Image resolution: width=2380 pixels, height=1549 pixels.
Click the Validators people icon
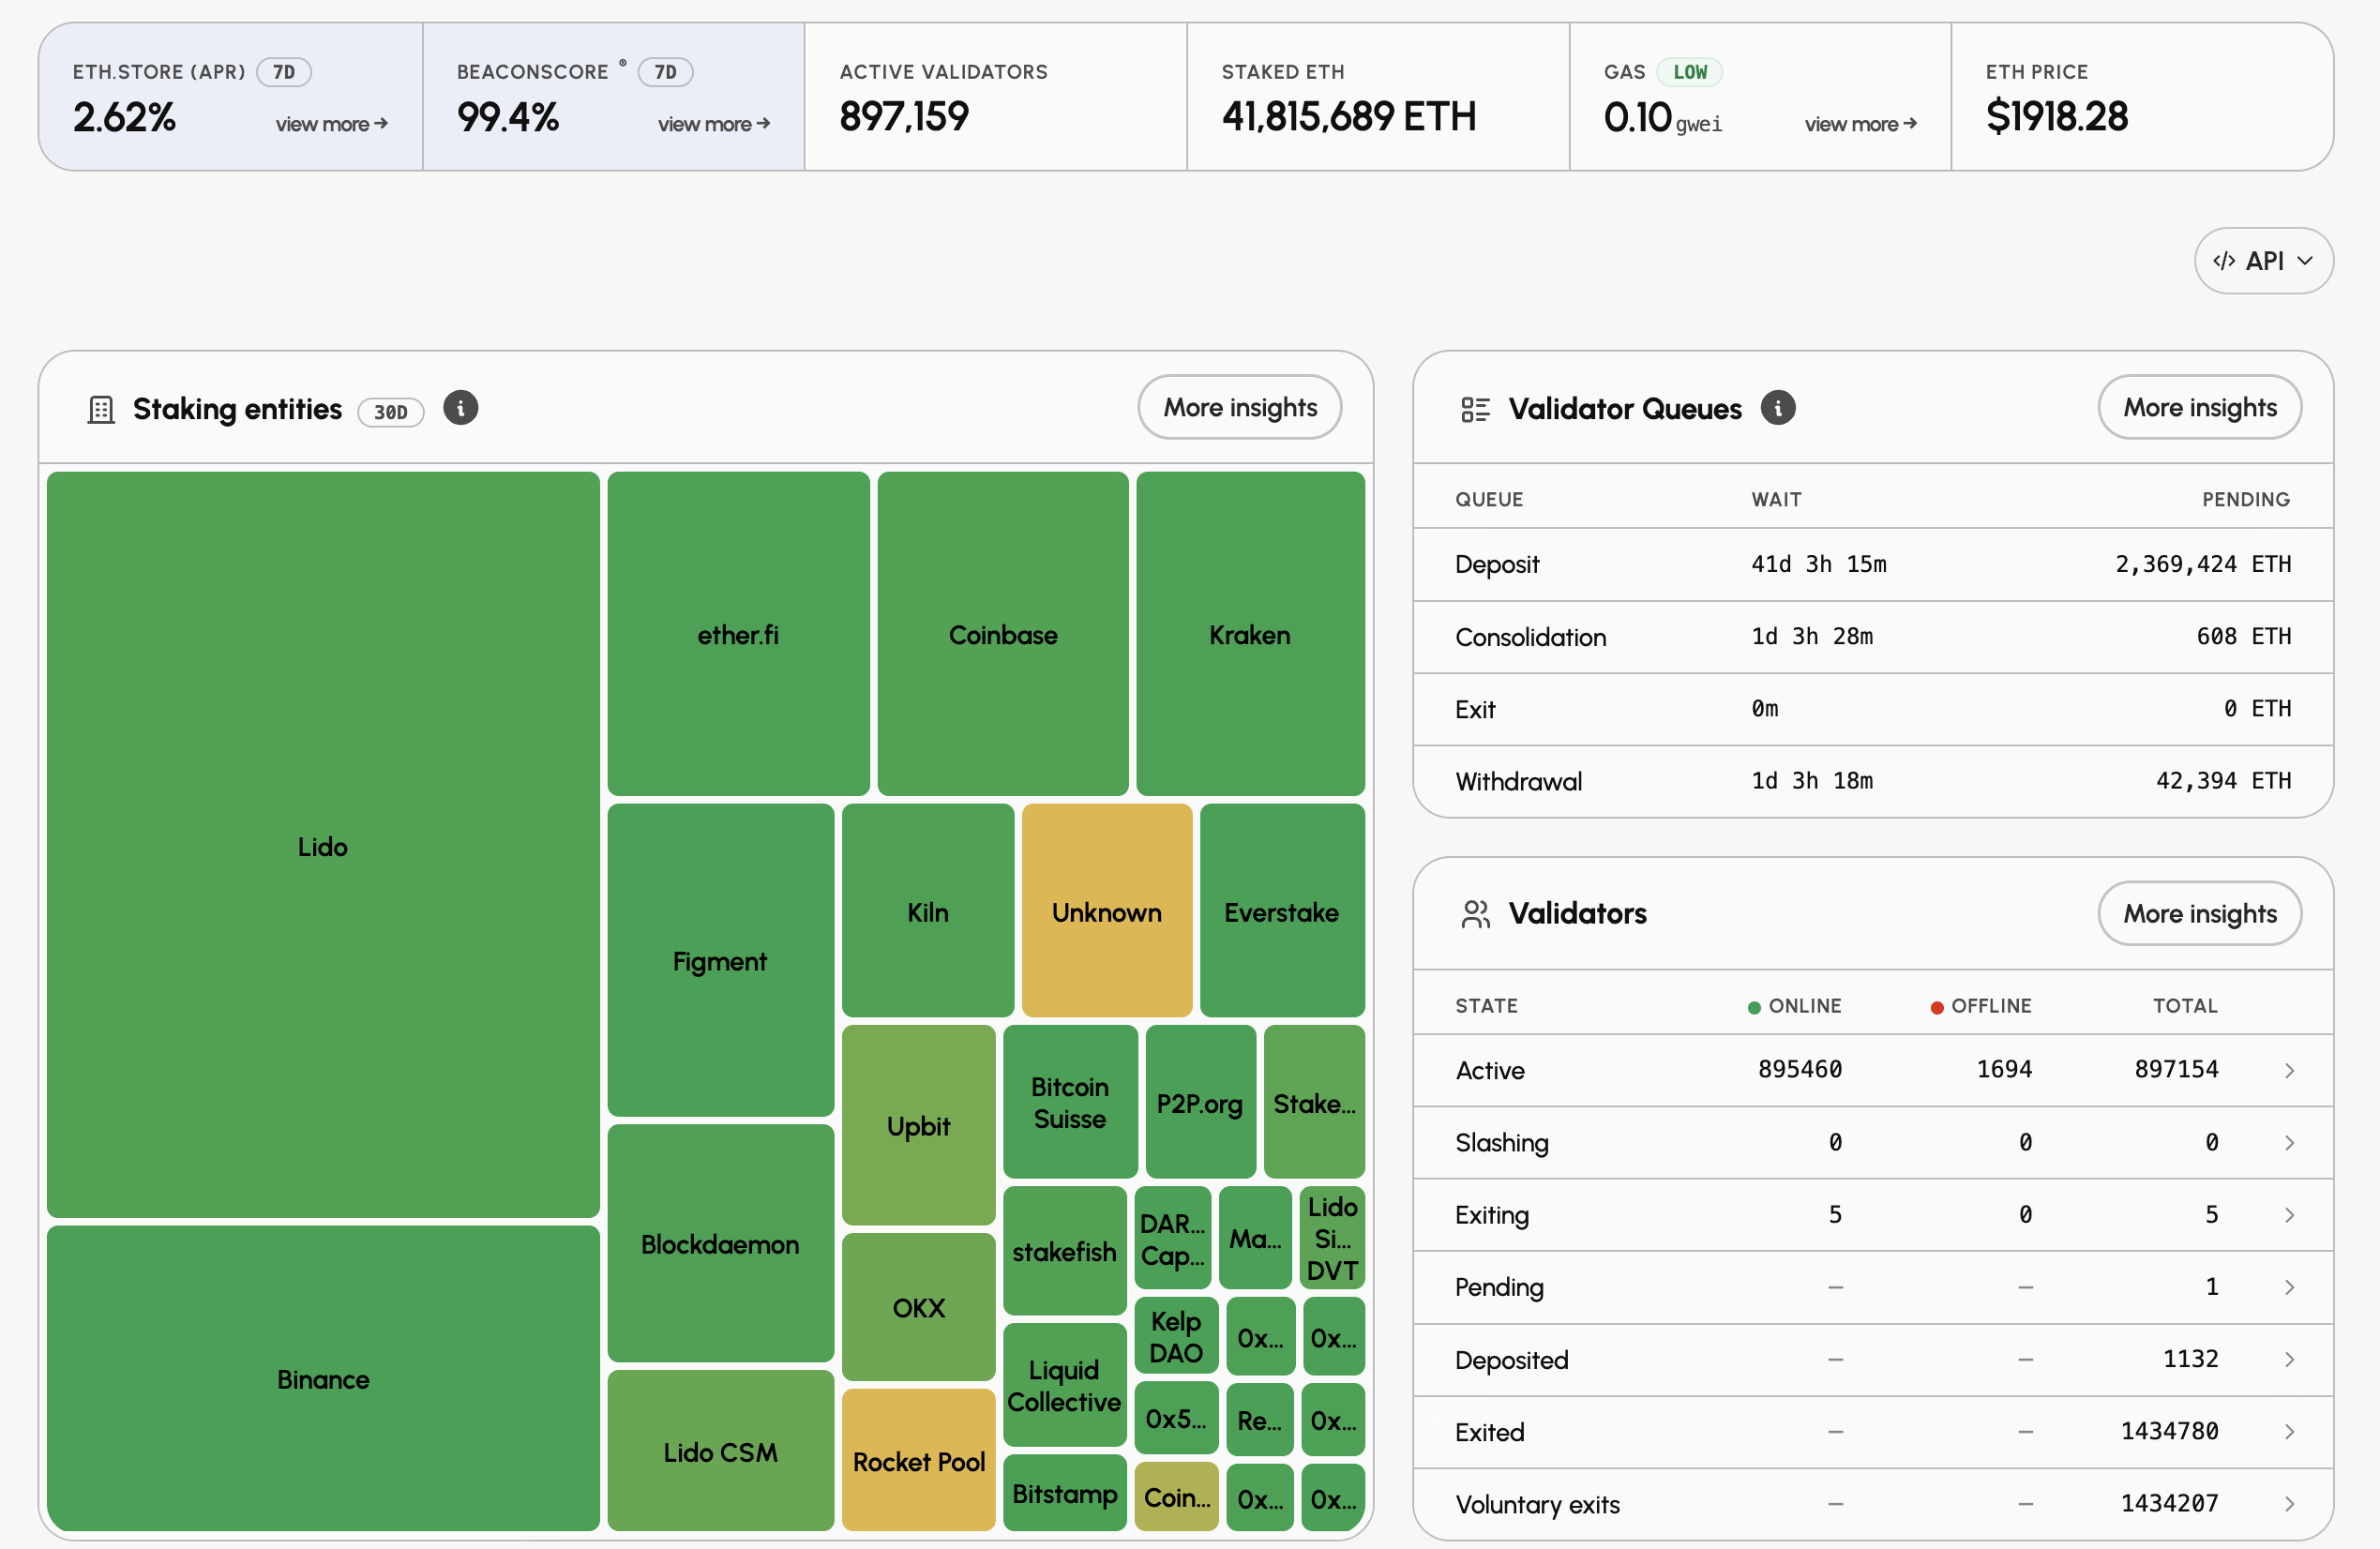pyautogui.click(x=1475, y=914)
